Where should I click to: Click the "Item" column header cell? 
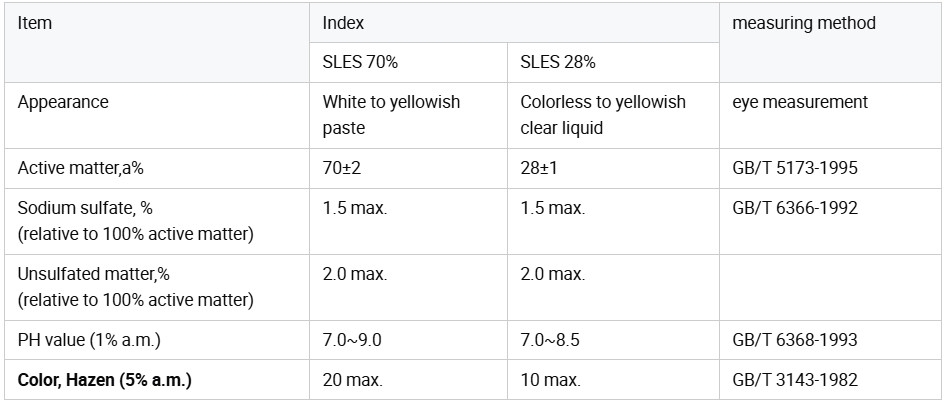click(35, 23)
